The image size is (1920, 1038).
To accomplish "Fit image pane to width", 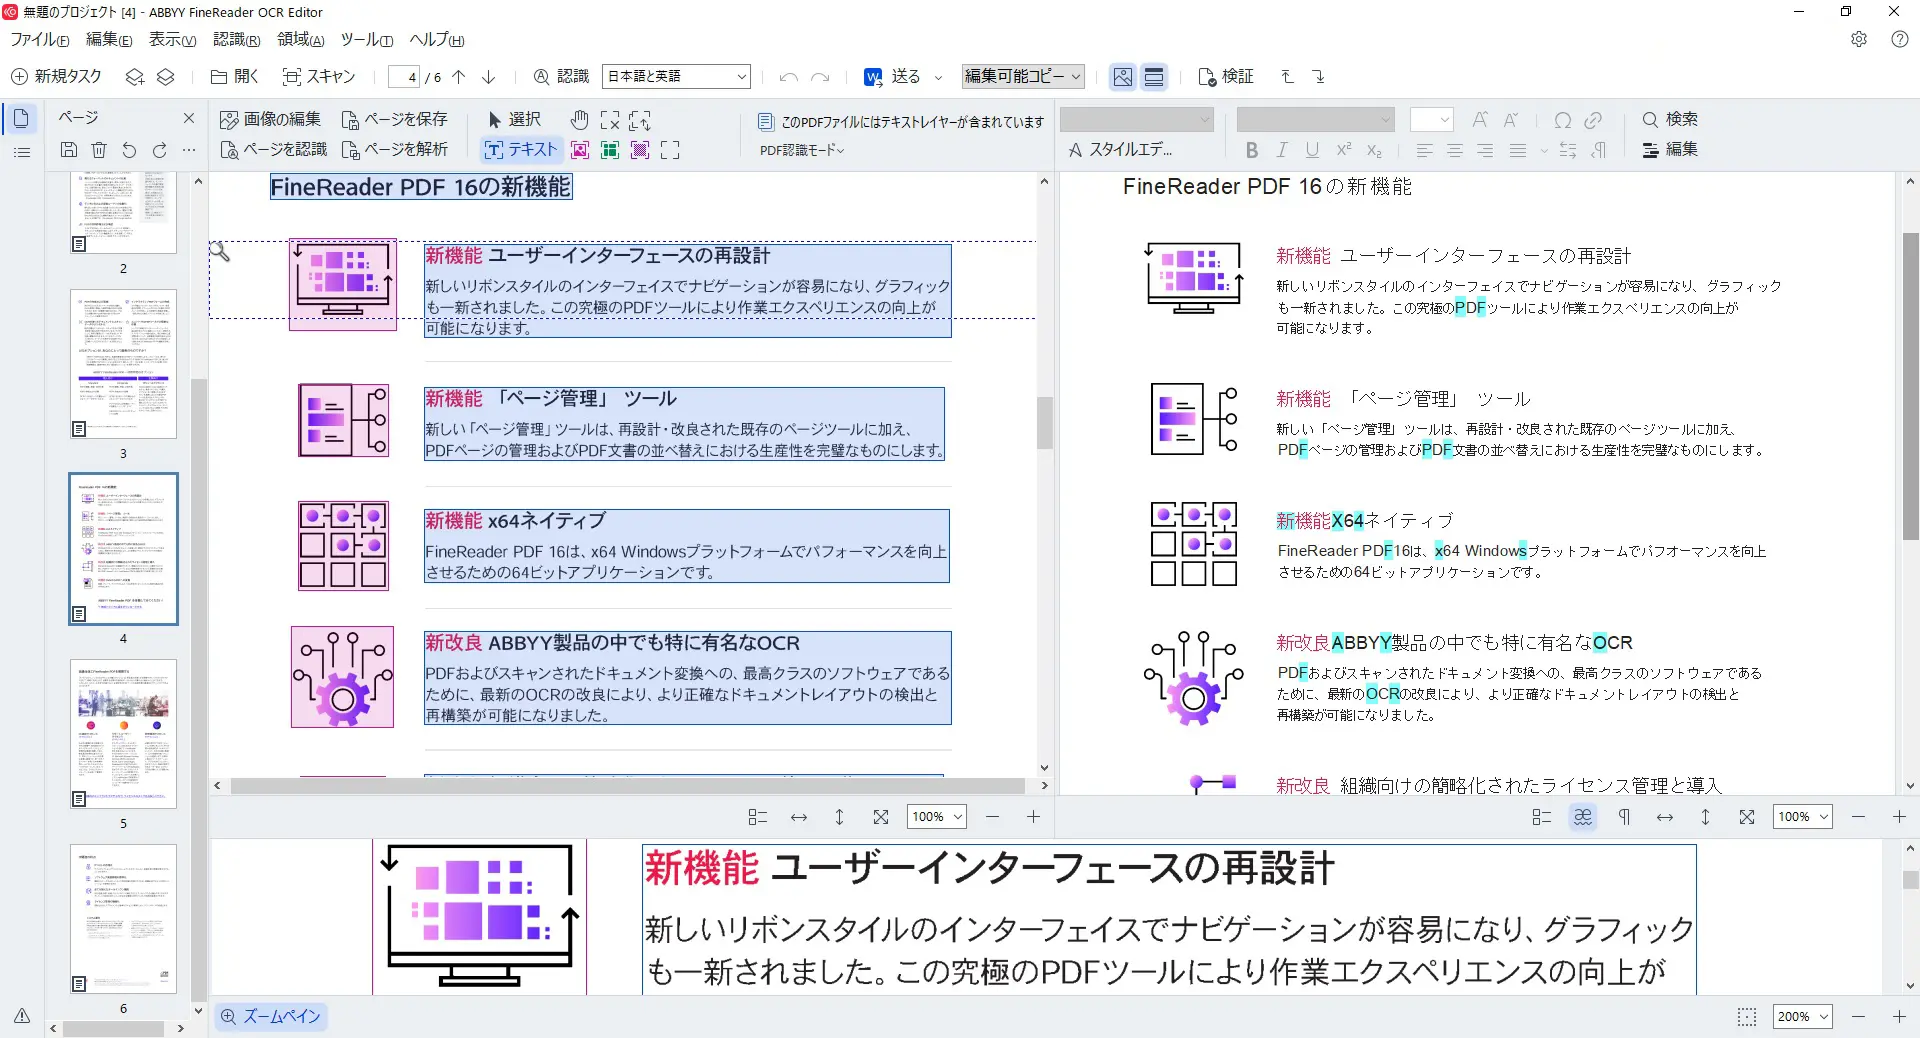I will pyautogui.click(x=799, y=817).
